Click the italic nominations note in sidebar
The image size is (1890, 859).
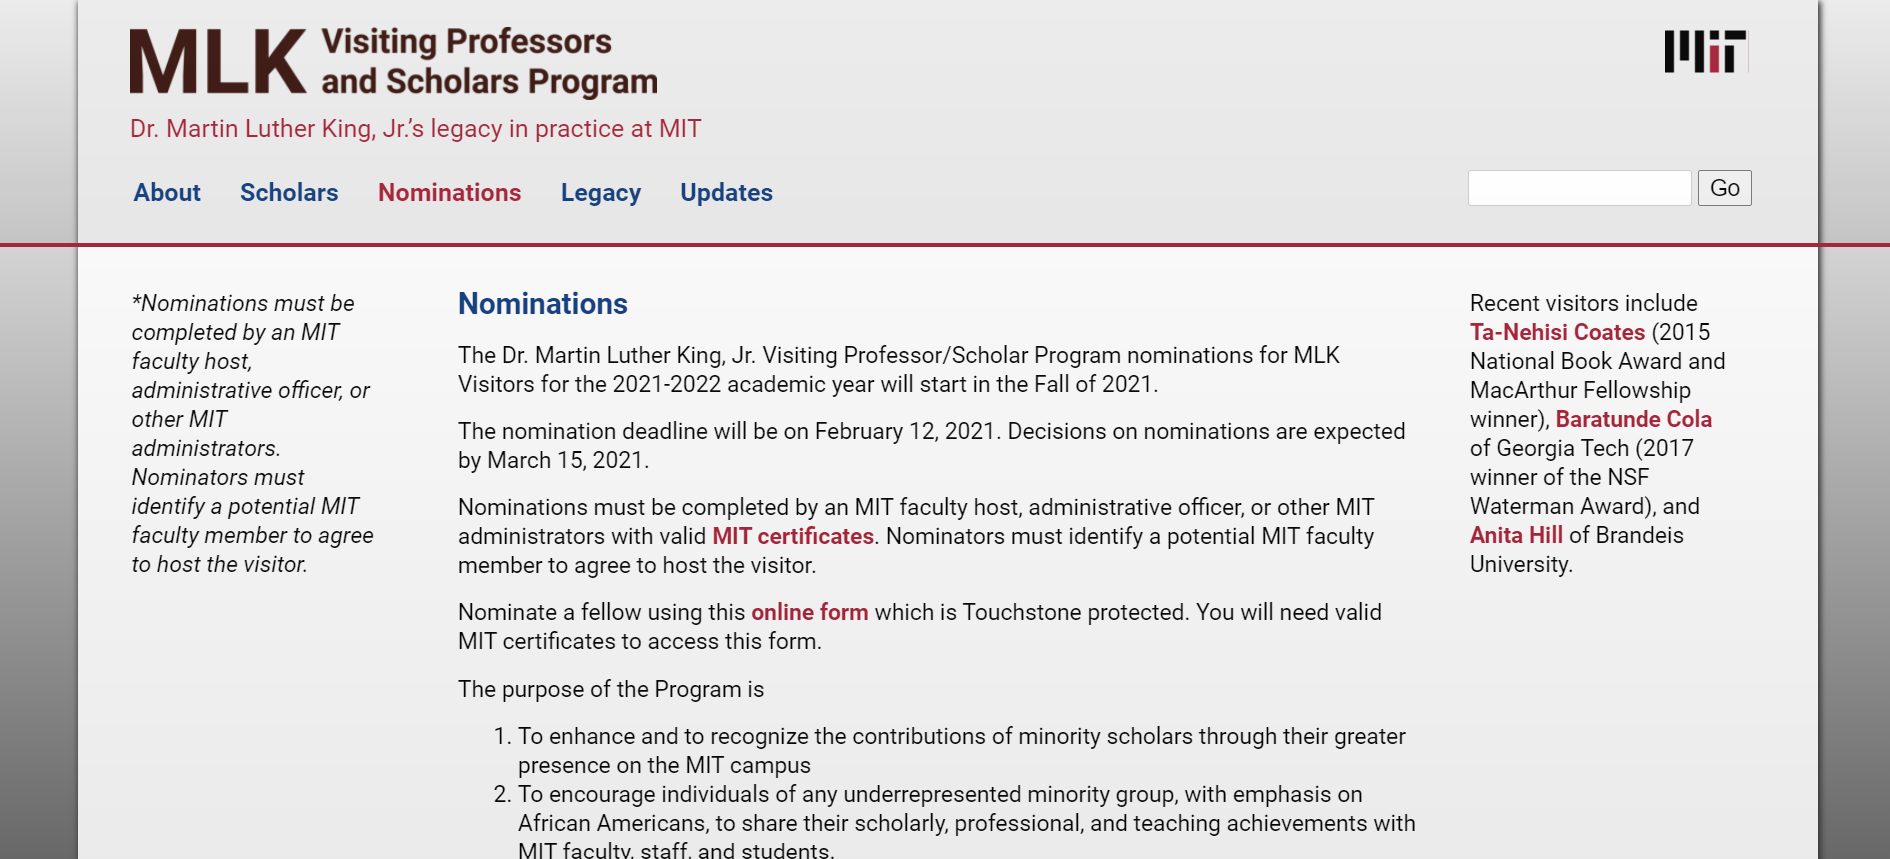(x=252, y=433)
